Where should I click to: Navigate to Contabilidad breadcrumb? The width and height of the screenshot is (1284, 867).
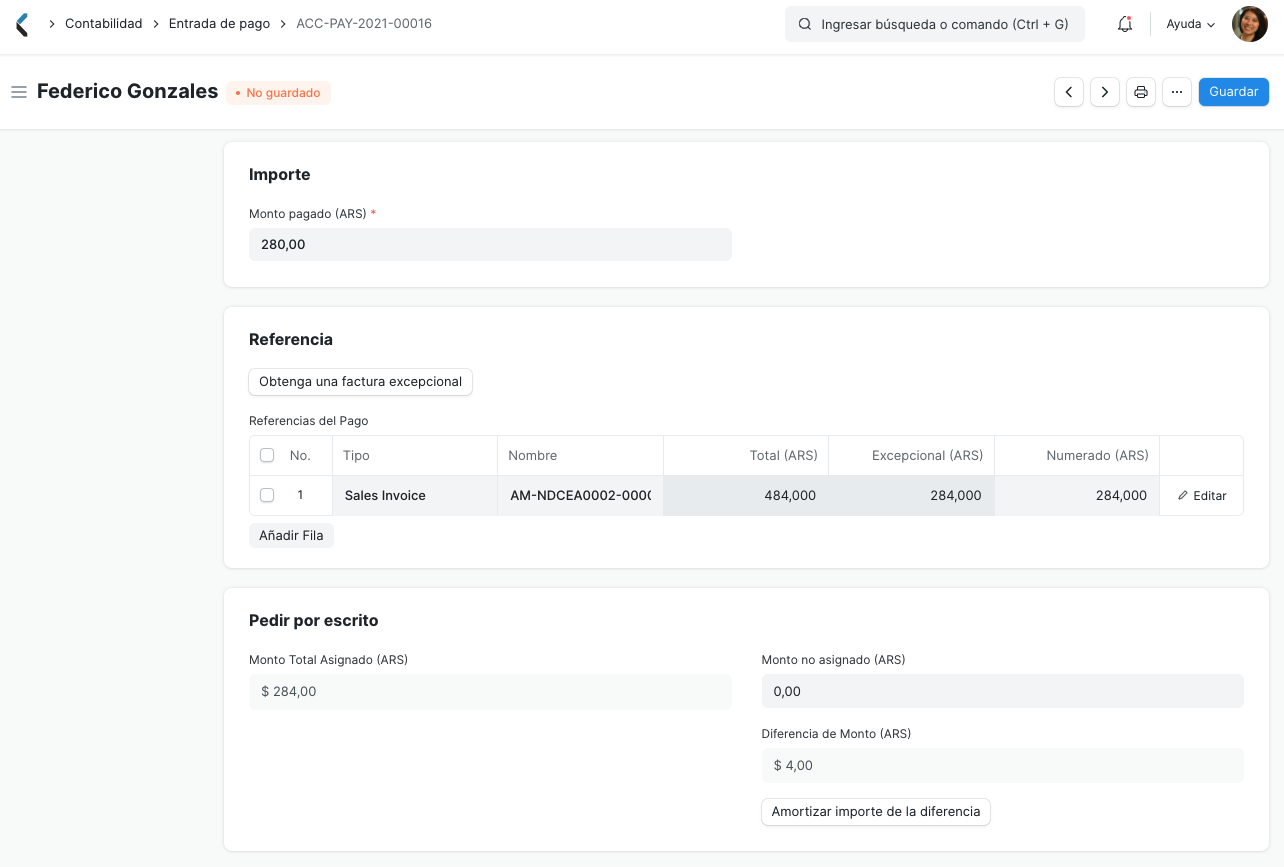coord(104,24)
